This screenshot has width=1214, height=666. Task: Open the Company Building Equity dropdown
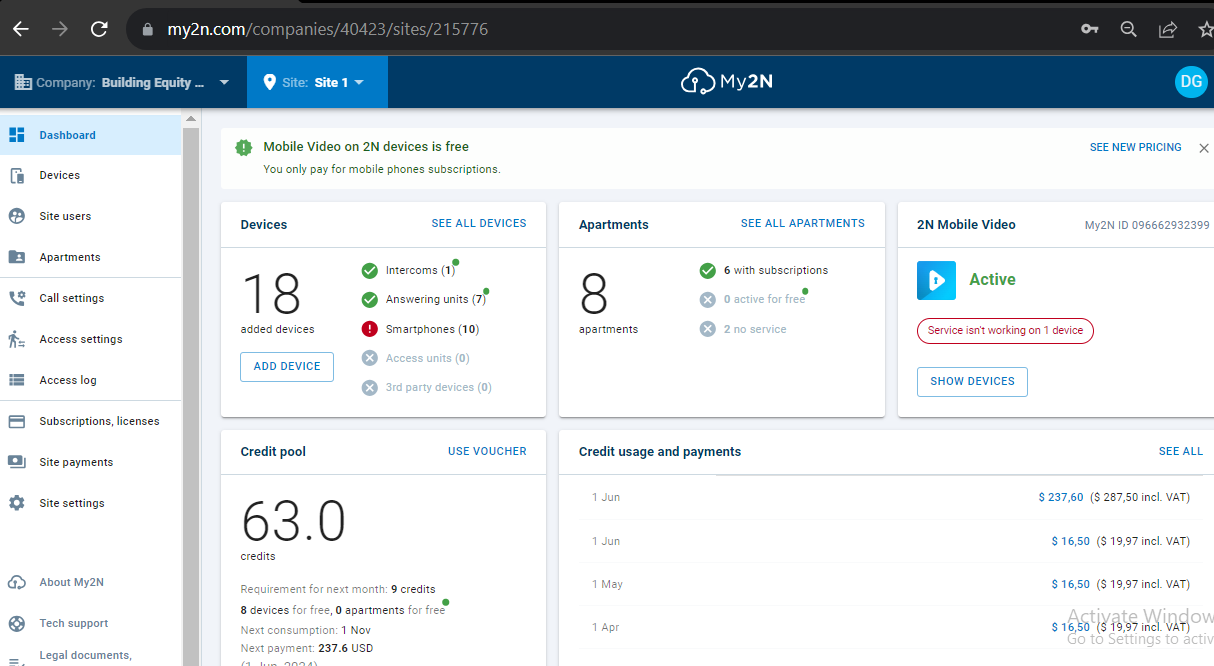(x=123, y=82)
